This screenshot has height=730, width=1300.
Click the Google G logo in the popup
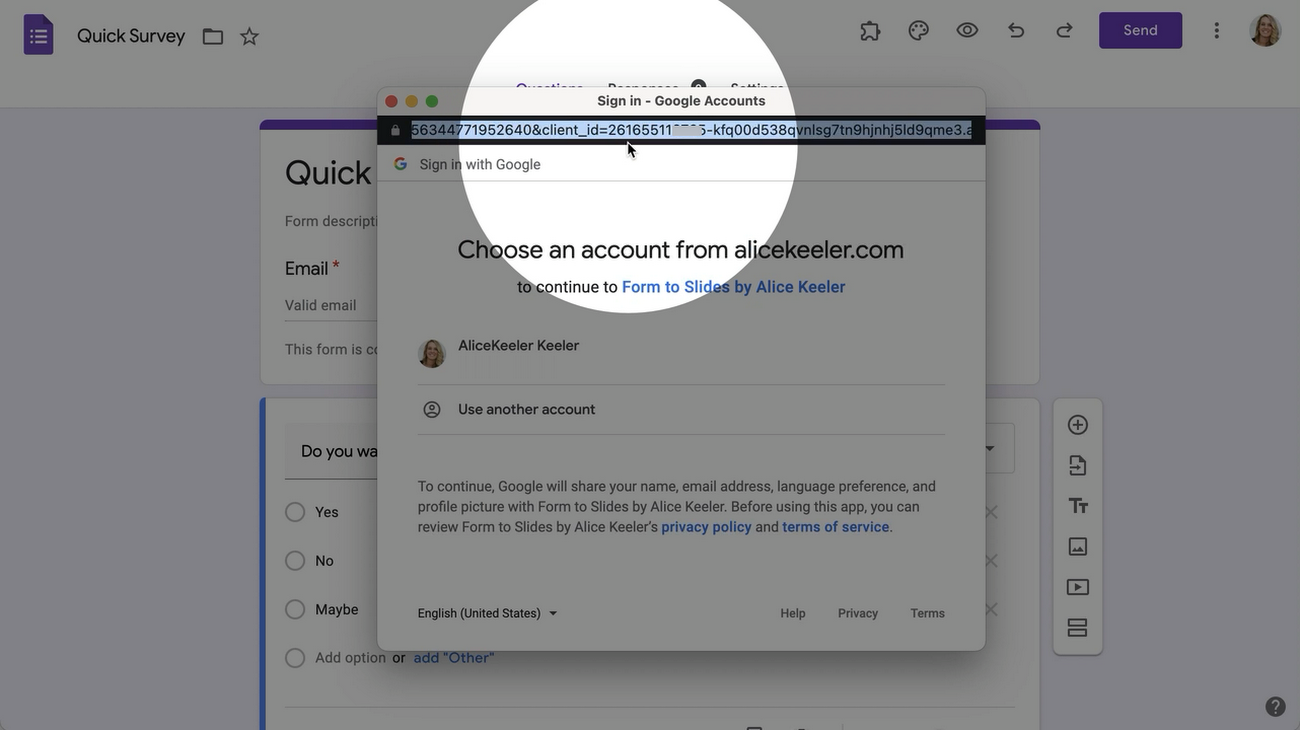(x=400, y=164)
